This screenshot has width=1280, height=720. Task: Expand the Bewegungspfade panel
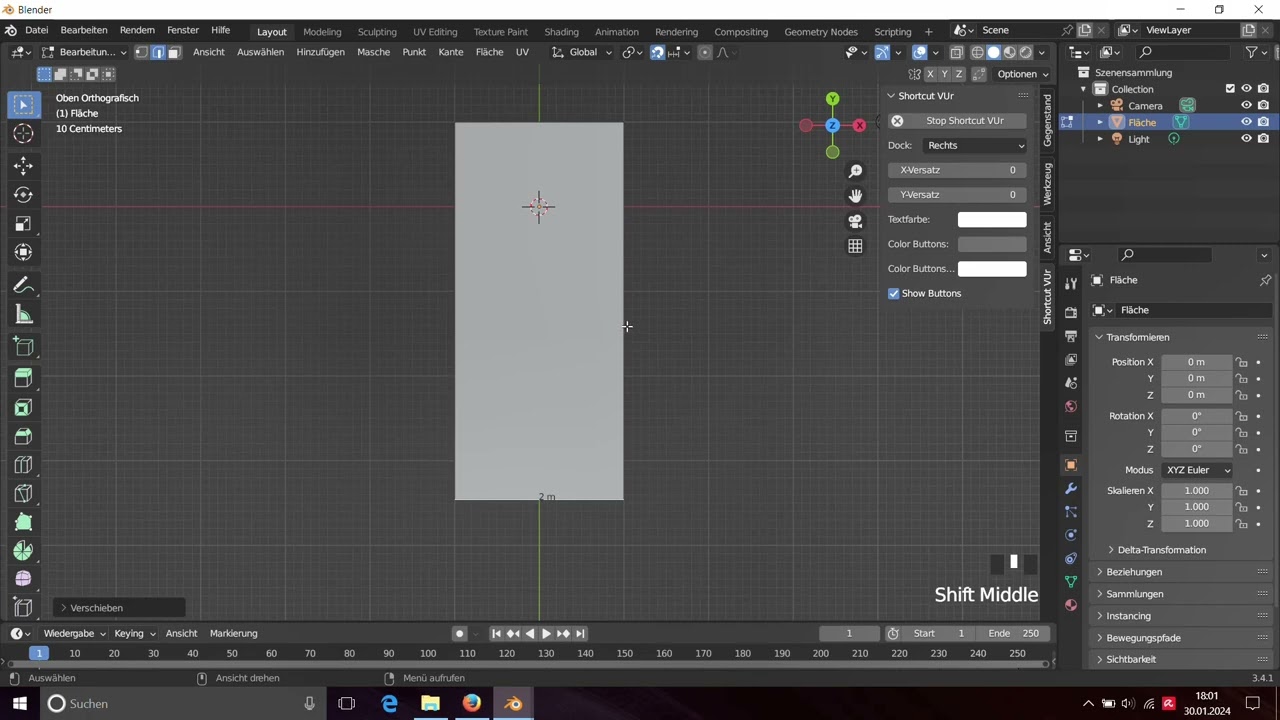pos(1142,638)
